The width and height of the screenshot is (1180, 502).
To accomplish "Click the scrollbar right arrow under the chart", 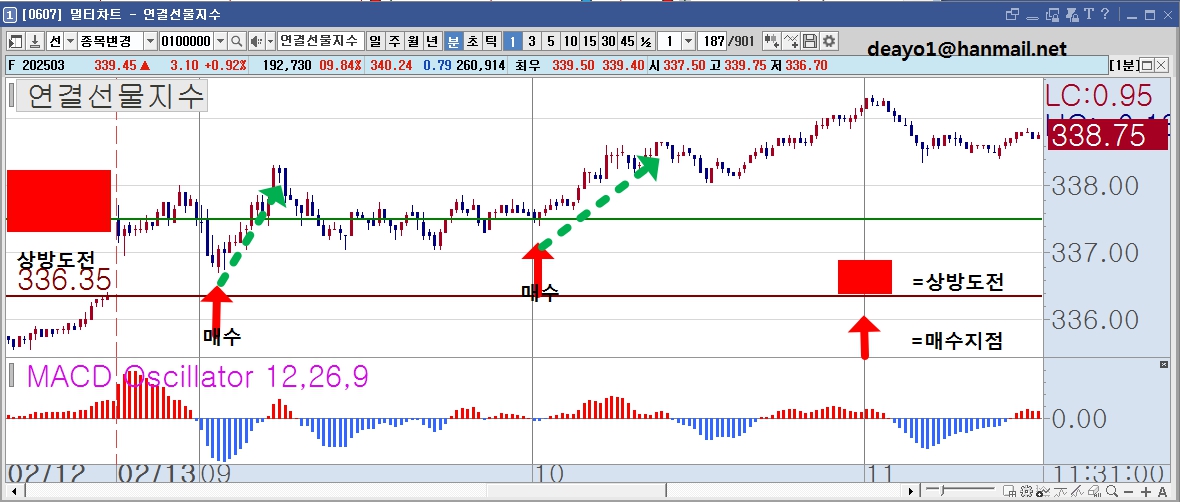I will pos(911,491).
